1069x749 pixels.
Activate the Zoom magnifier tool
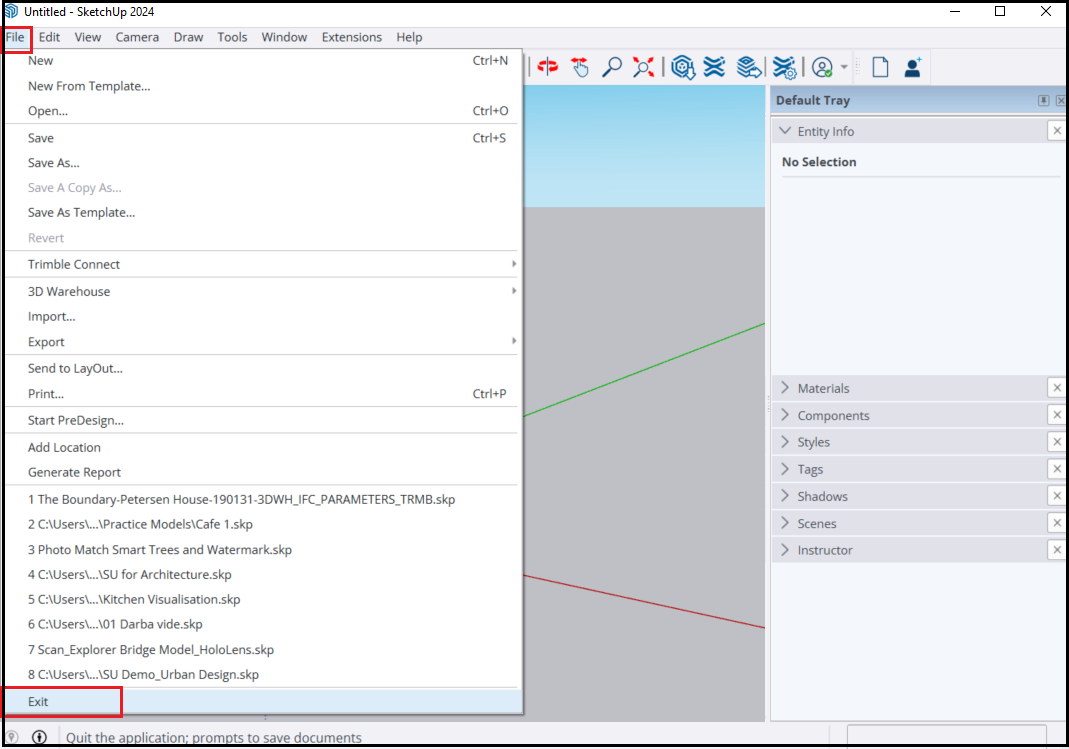coord(612,67)
